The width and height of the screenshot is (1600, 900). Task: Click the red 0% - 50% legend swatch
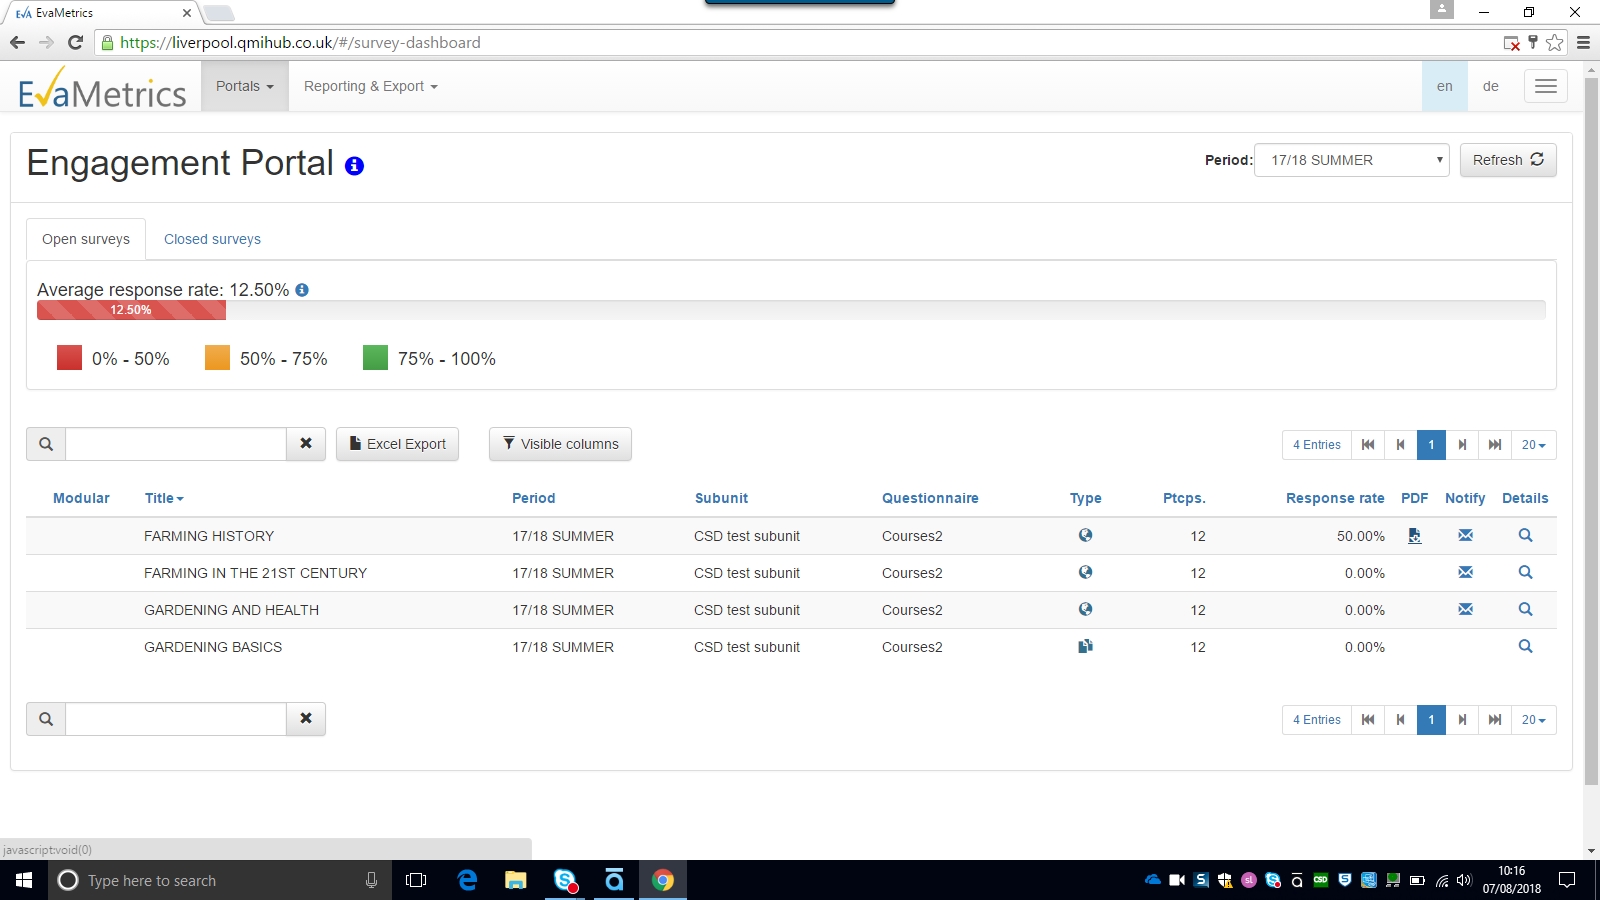[x=69, y=358]
